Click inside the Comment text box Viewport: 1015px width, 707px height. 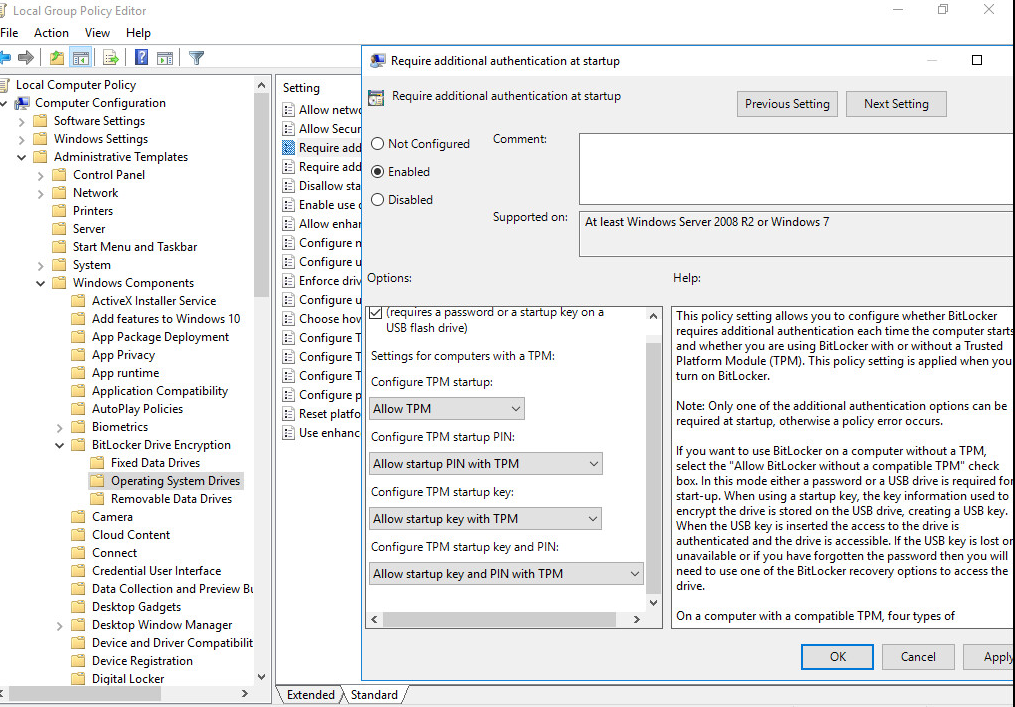pos(795,168)
